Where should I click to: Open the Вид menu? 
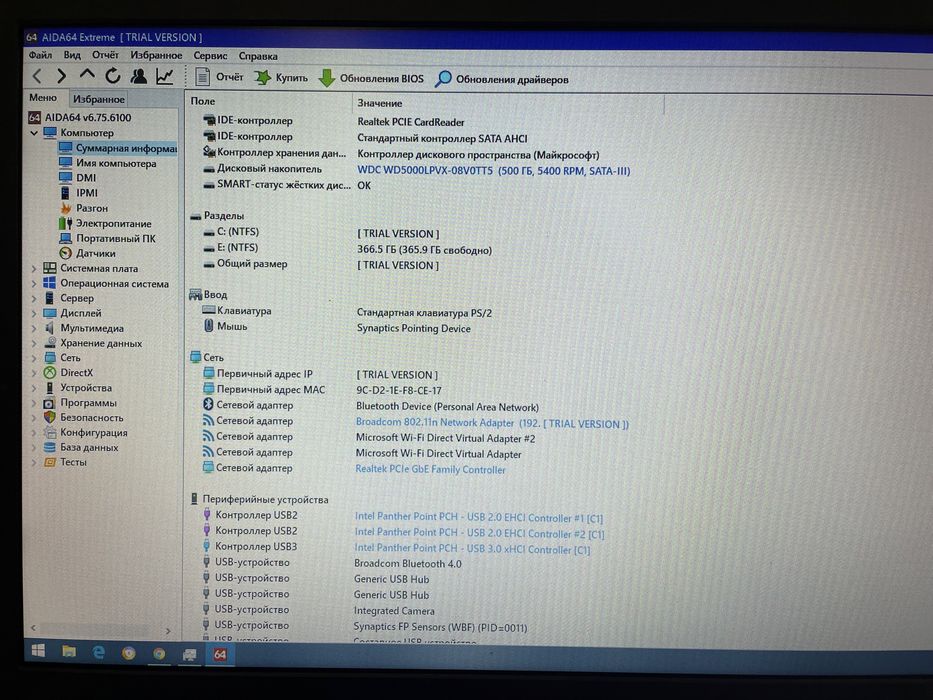(x=72, y=55)
